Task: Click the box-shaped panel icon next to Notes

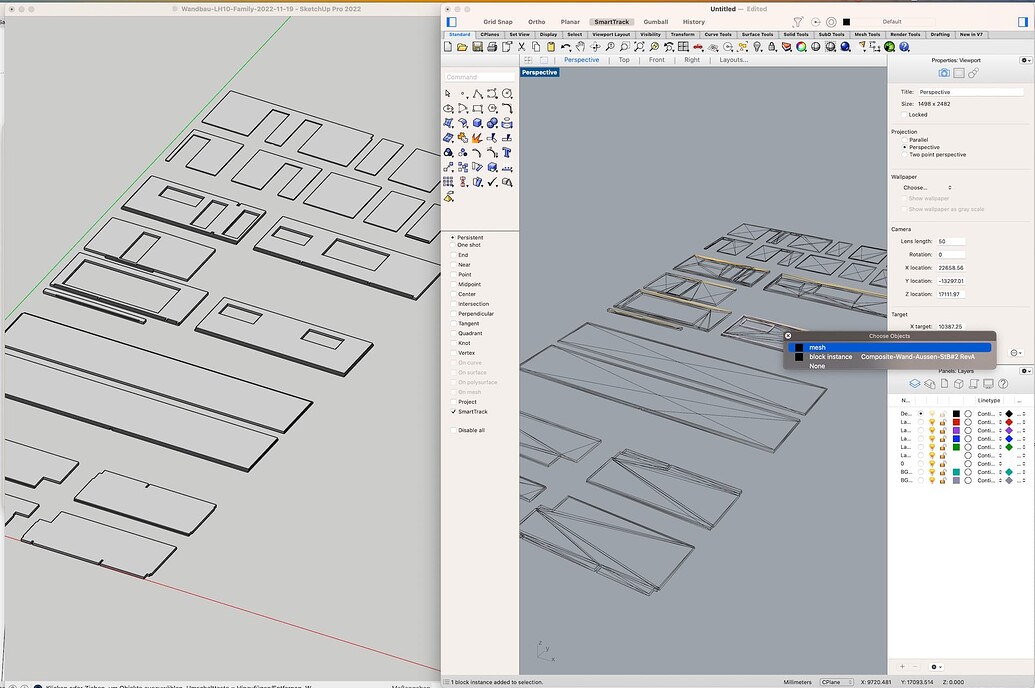Action: click(959, 383)
